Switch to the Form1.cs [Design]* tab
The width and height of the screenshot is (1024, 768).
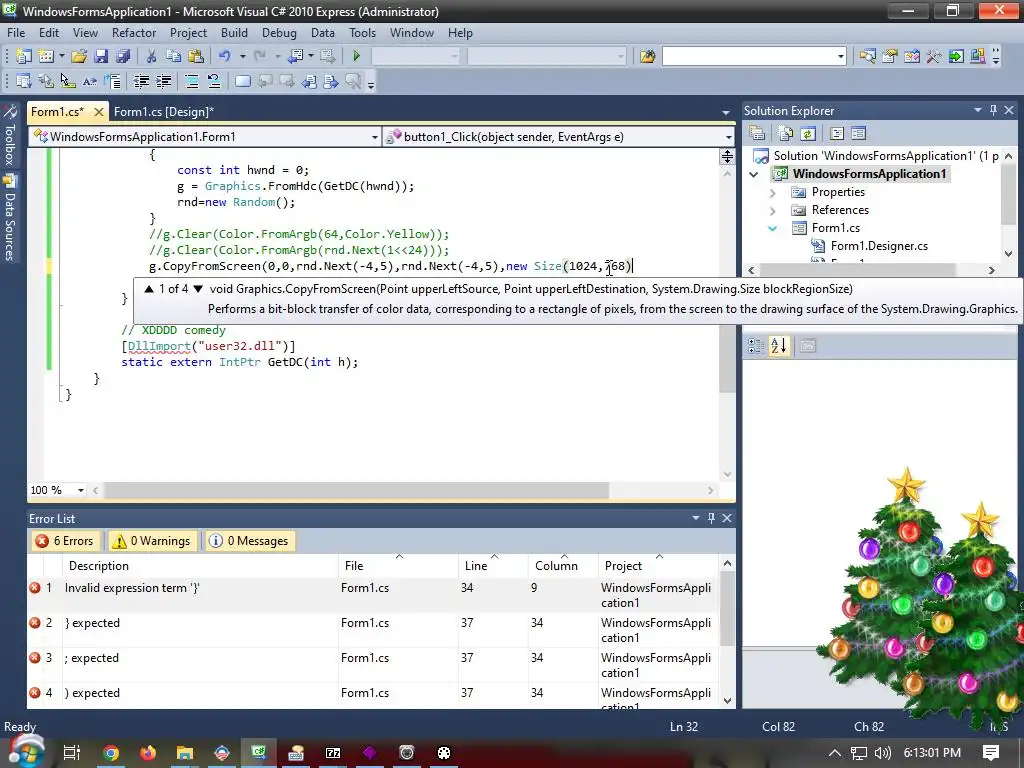(x=164, y=112)
